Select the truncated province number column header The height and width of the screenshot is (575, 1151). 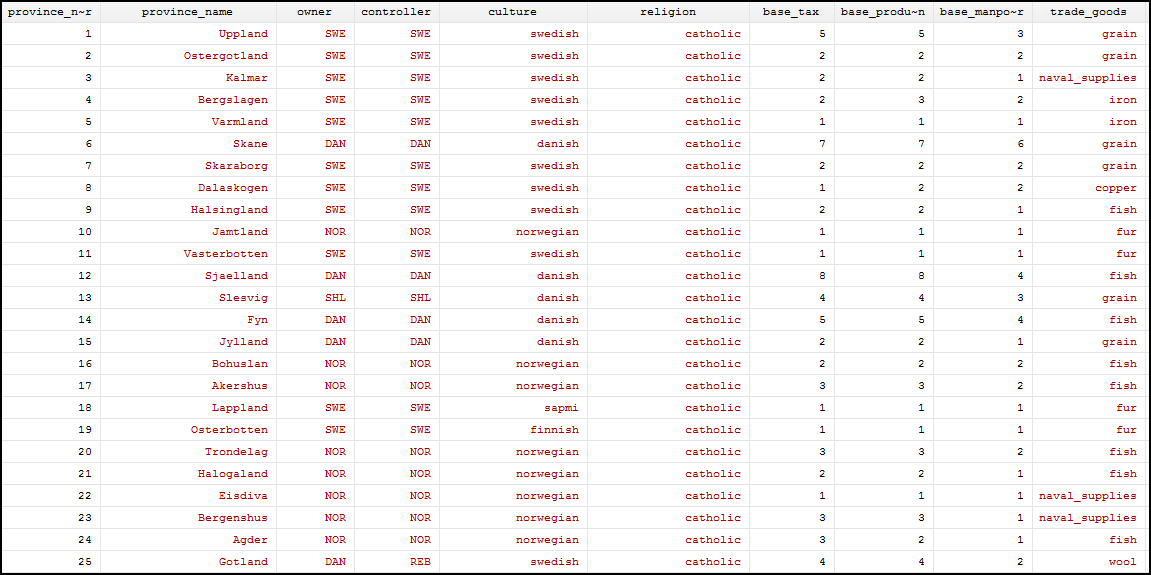(x=50, y=12)
